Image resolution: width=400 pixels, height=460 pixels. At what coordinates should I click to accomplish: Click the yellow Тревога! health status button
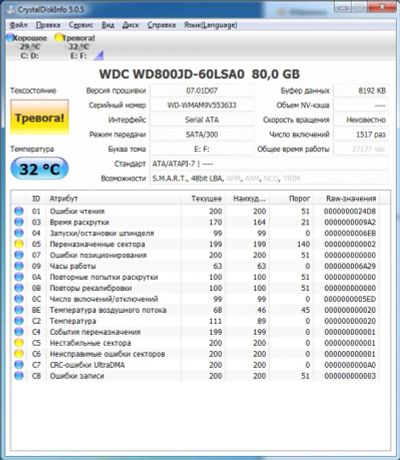pyautogui.click(x=40, y=118)
